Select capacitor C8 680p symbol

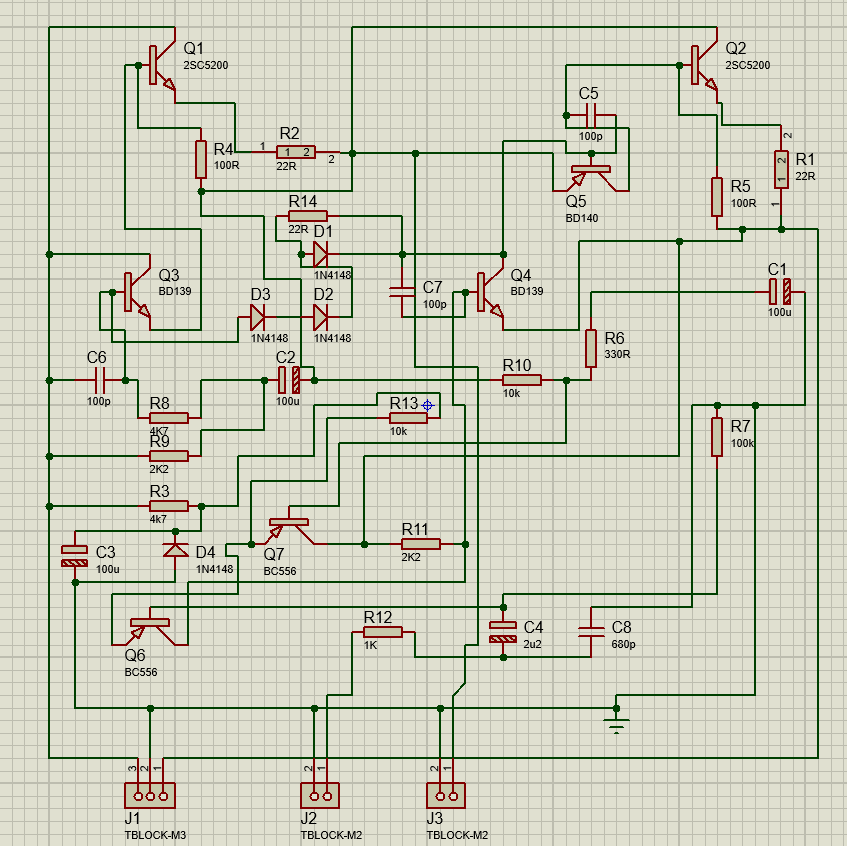tap(592, 630)
